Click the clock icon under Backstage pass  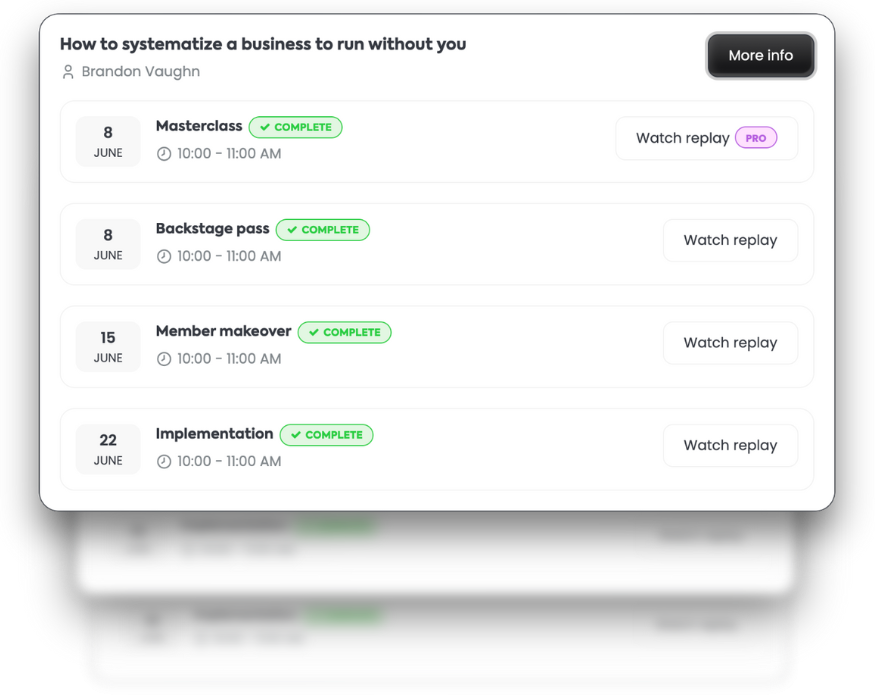[164, 257]
